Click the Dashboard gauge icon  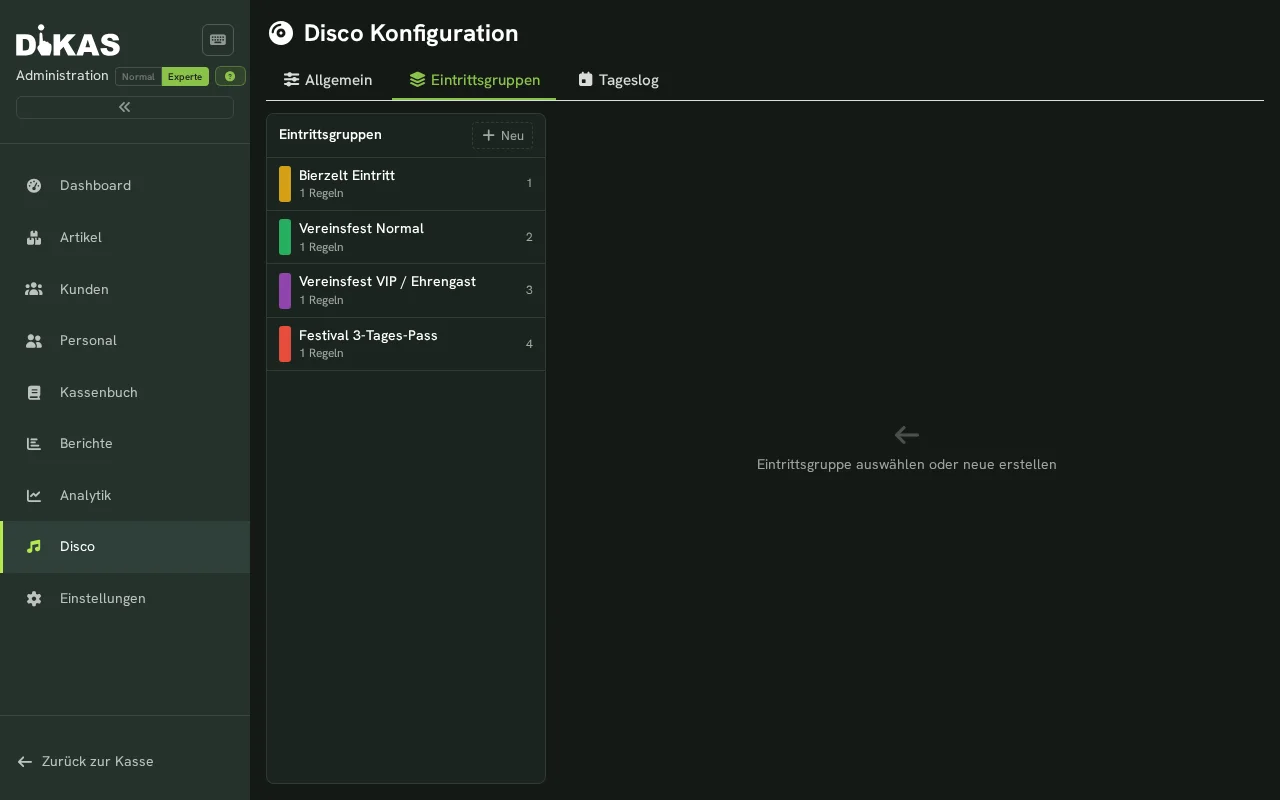pyautogui.click(x=34, y=185)
